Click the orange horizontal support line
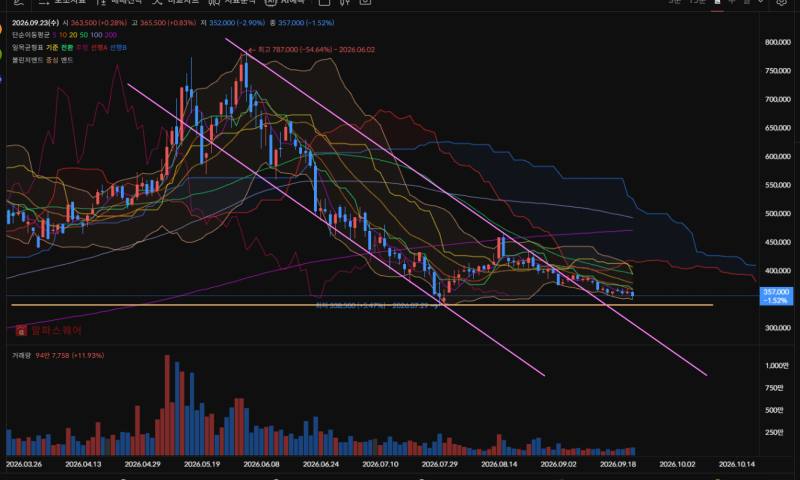 [362, 305]
